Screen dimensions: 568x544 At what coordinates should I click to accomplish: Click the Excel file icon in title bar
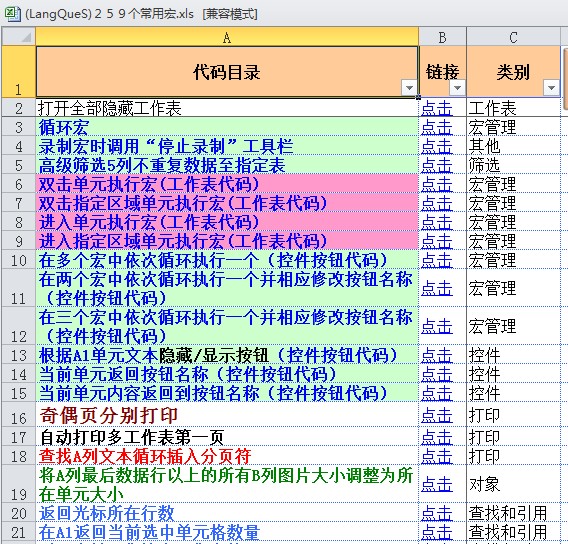12,14
